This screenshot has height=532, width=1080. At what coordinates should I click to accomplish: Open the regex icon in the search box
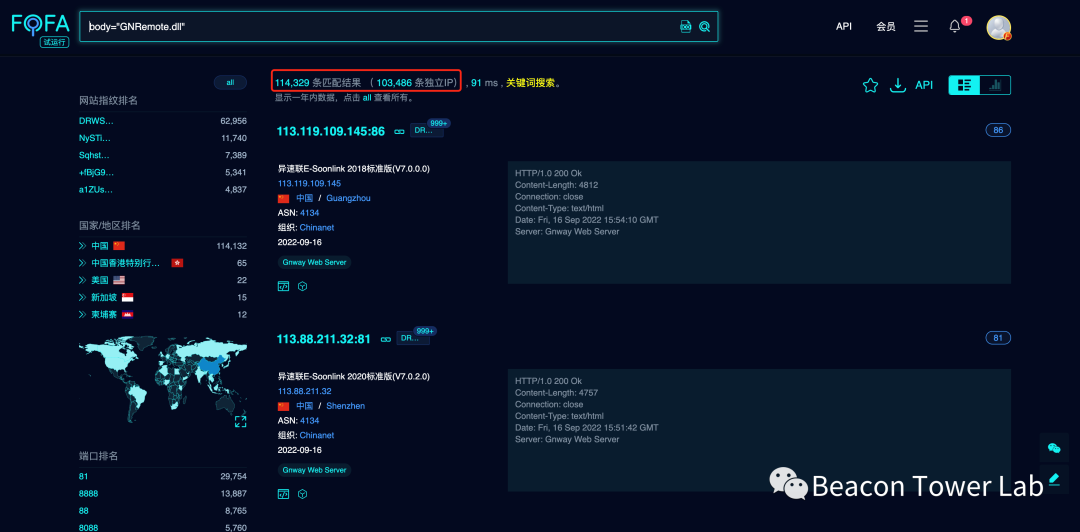685,26
